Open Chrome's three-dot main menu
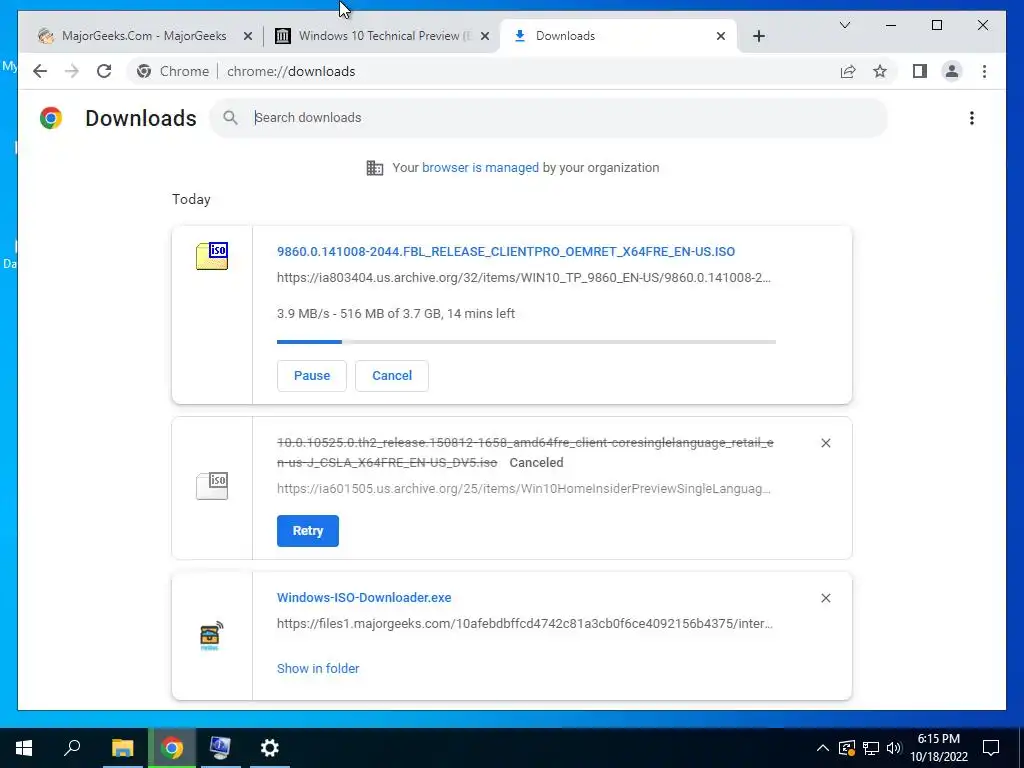The height and width of the screenshot is (768, 1024). click(984, 71)
